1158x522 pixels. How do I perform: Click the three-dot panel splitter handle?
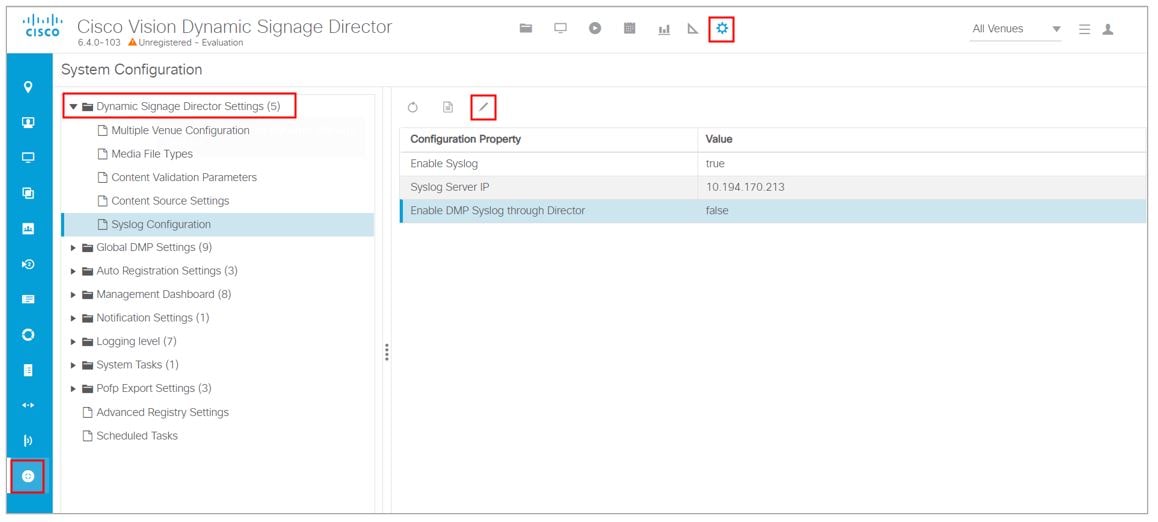point(386,352)
